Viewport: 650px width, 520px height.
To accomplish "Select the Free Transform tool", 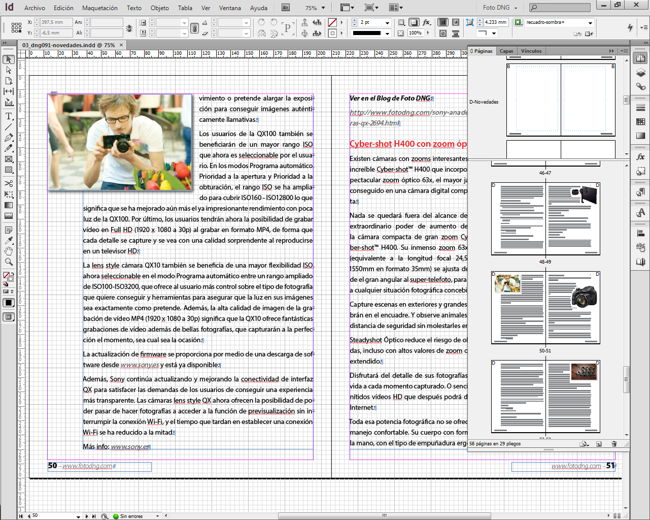I will tap(8, 194).
